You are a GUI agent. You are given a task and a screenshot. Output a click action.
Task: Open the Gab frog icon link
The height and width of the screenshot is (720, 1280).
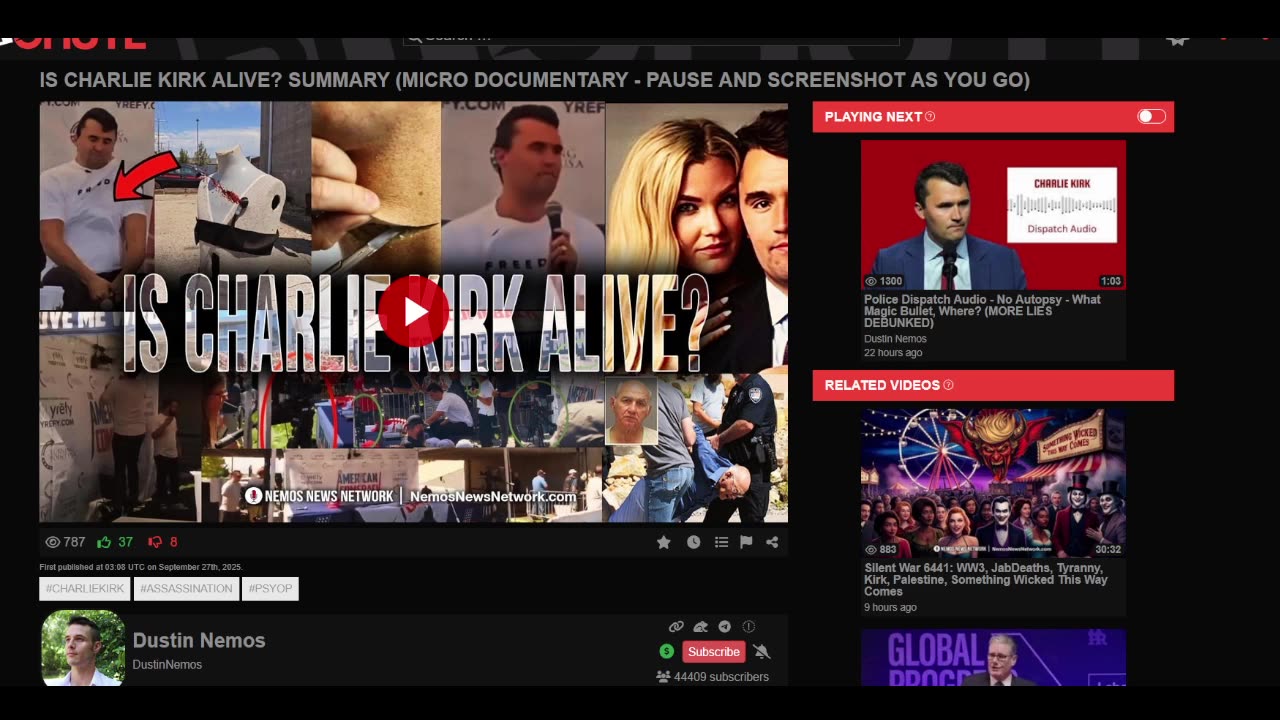700,627
